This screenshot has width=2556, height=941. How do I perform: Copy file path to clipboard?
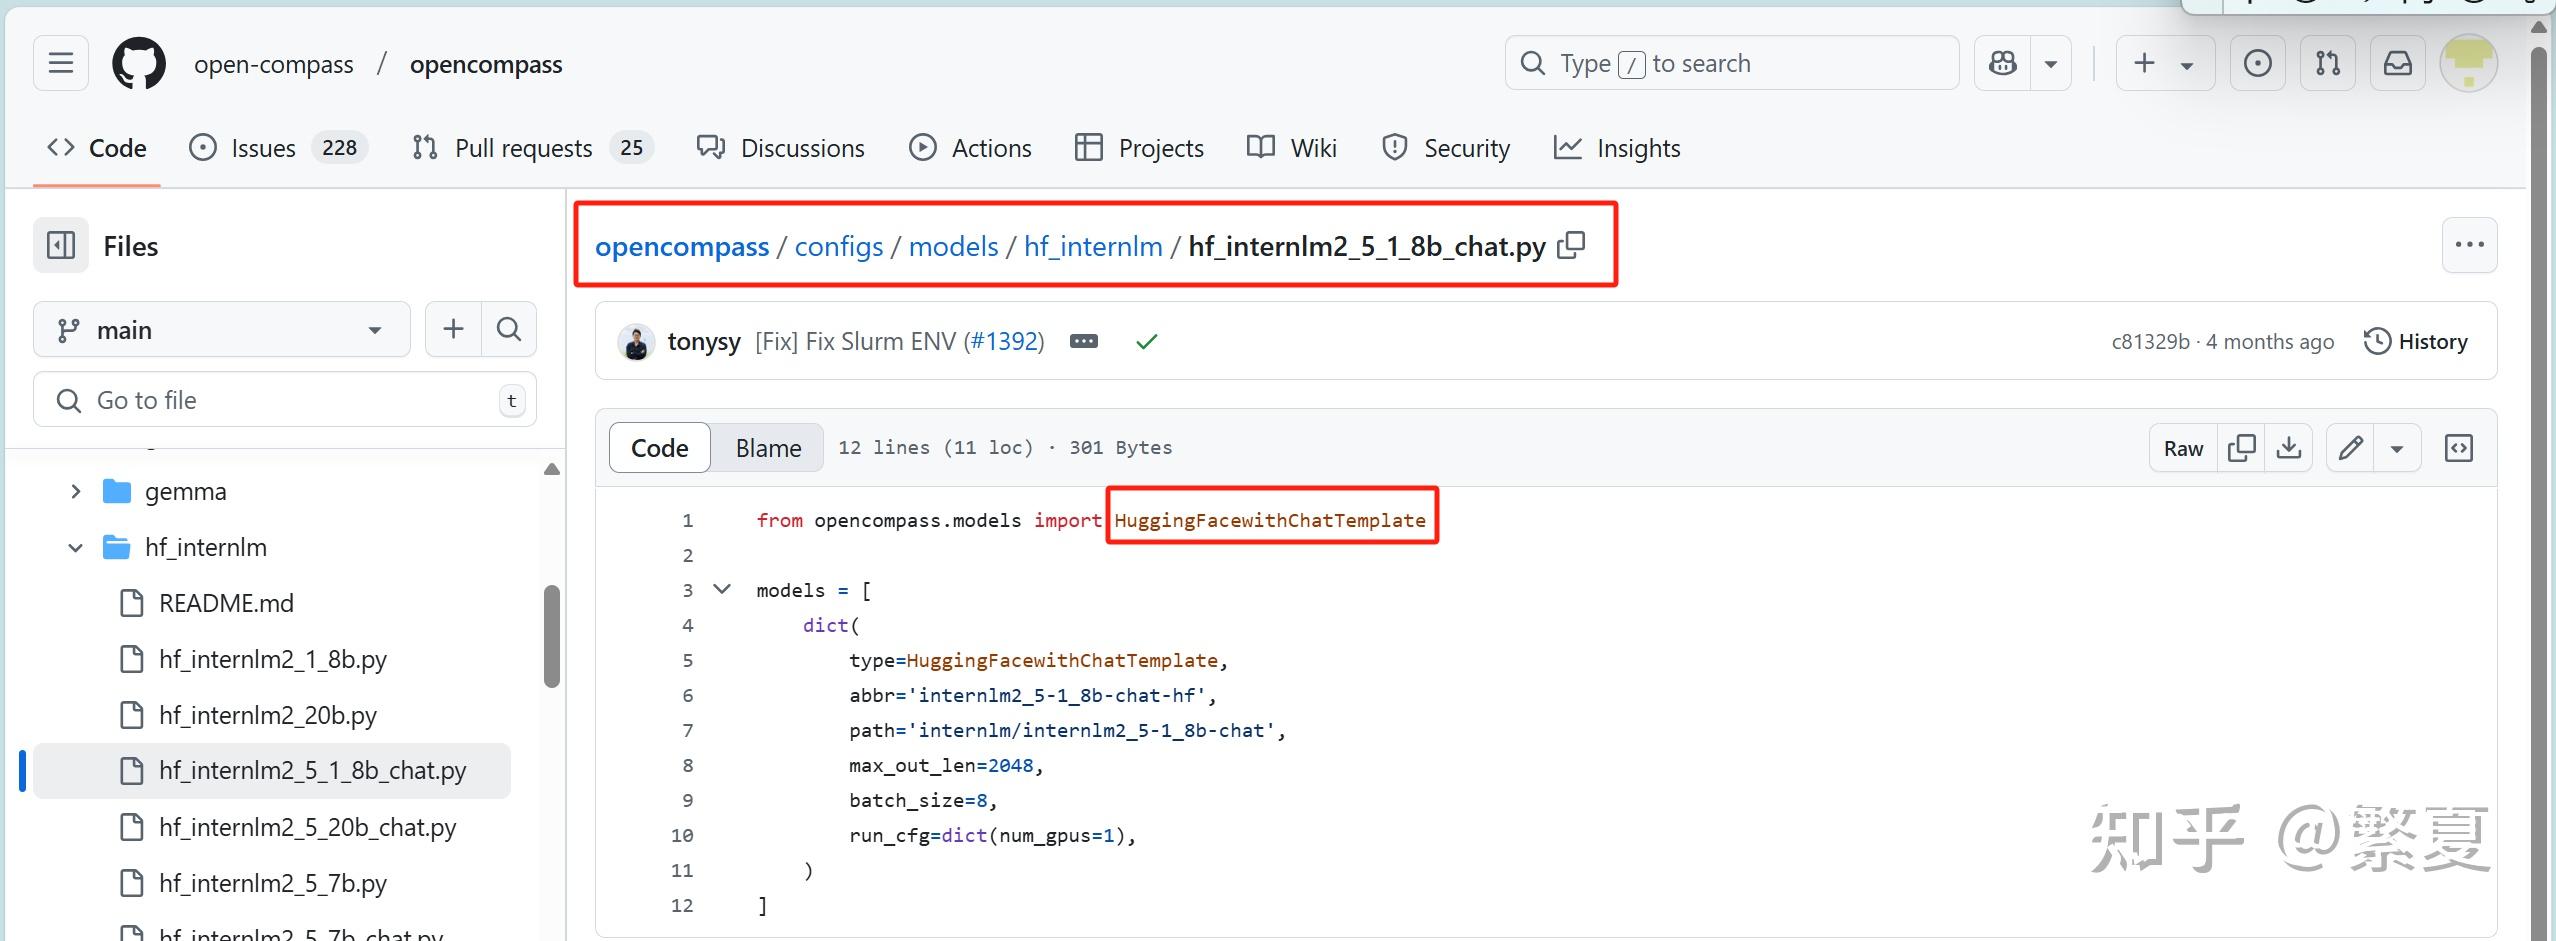(x=1572, y=245)
